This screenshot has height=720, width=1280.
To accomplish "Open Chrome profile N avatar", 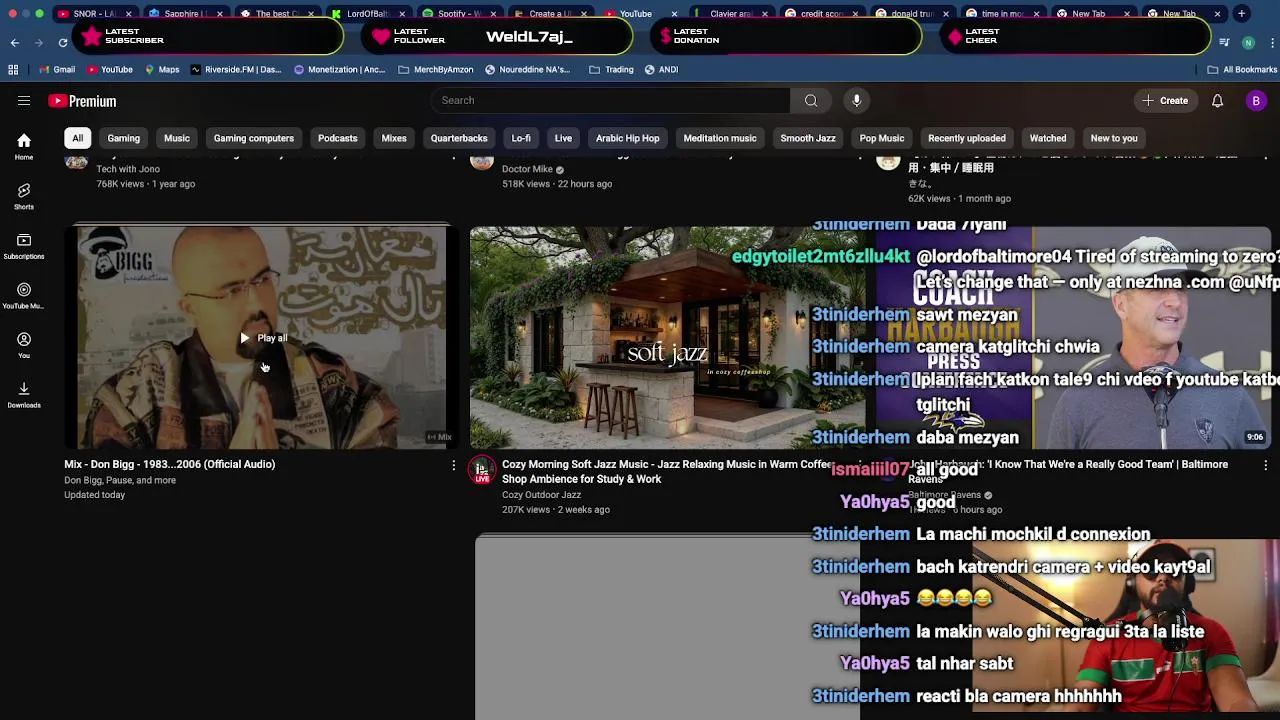I will [x=1248, y=42].
